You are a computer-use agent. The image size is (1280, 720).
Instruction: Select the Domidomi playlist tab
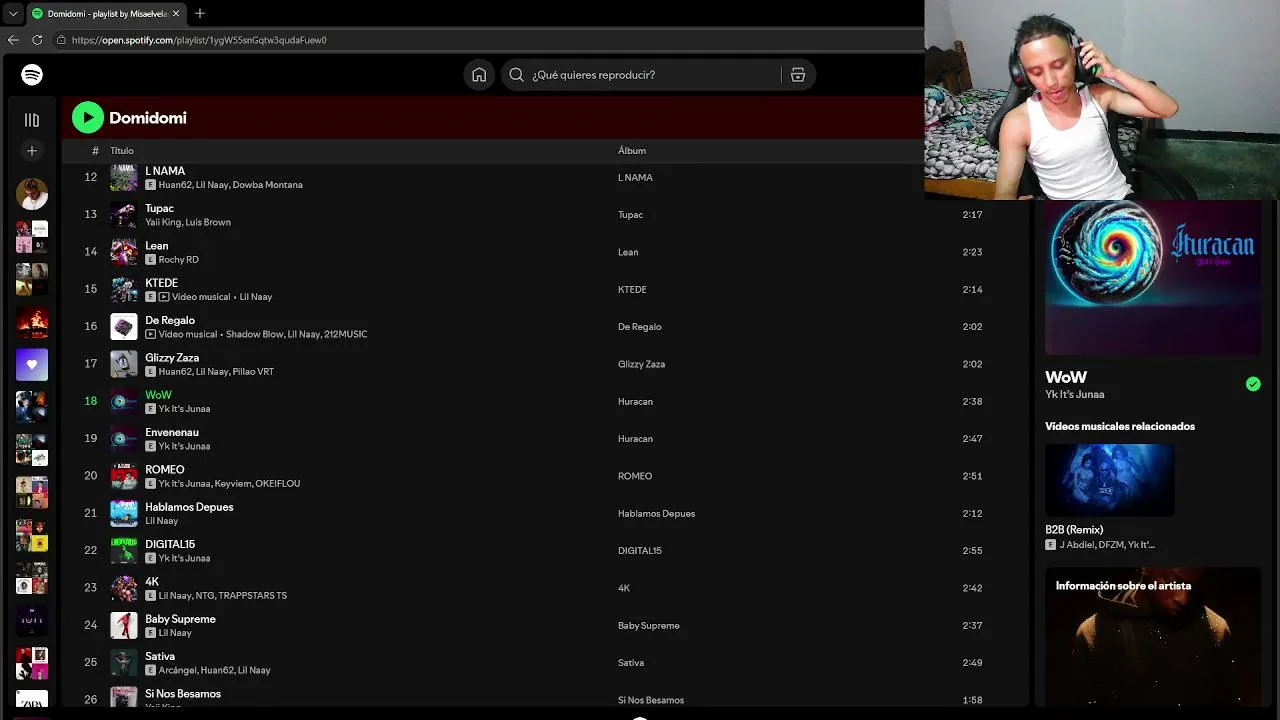pyautogui.click(x=106, y=14)
